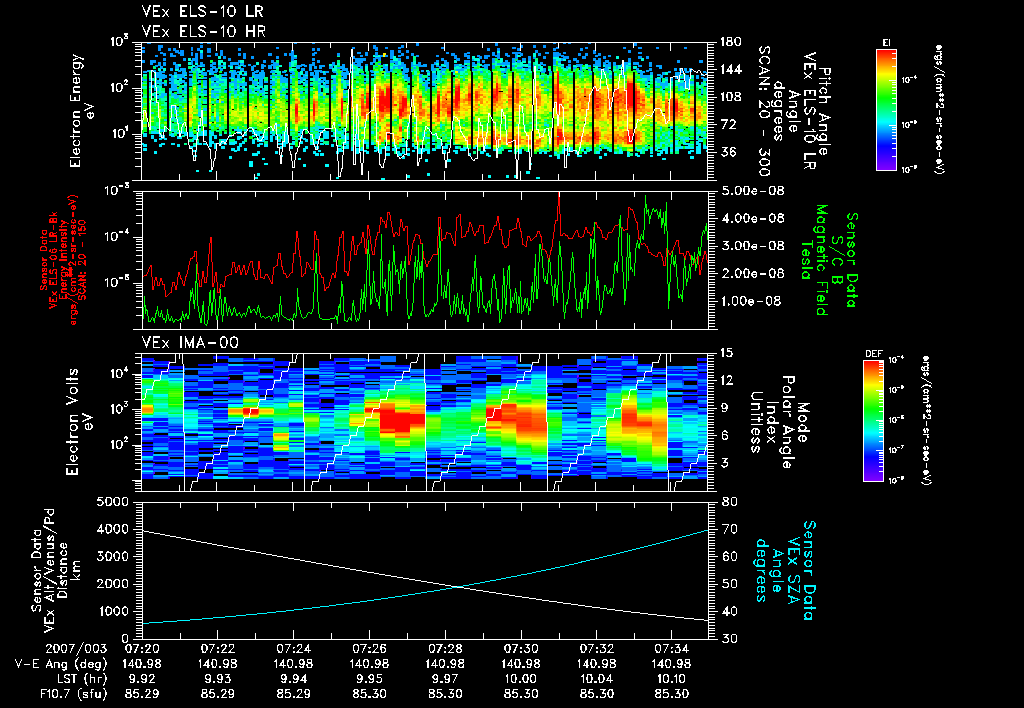Select the panel title "VEx IMA-00"
Screen dimensions: 1024x708
190,342
